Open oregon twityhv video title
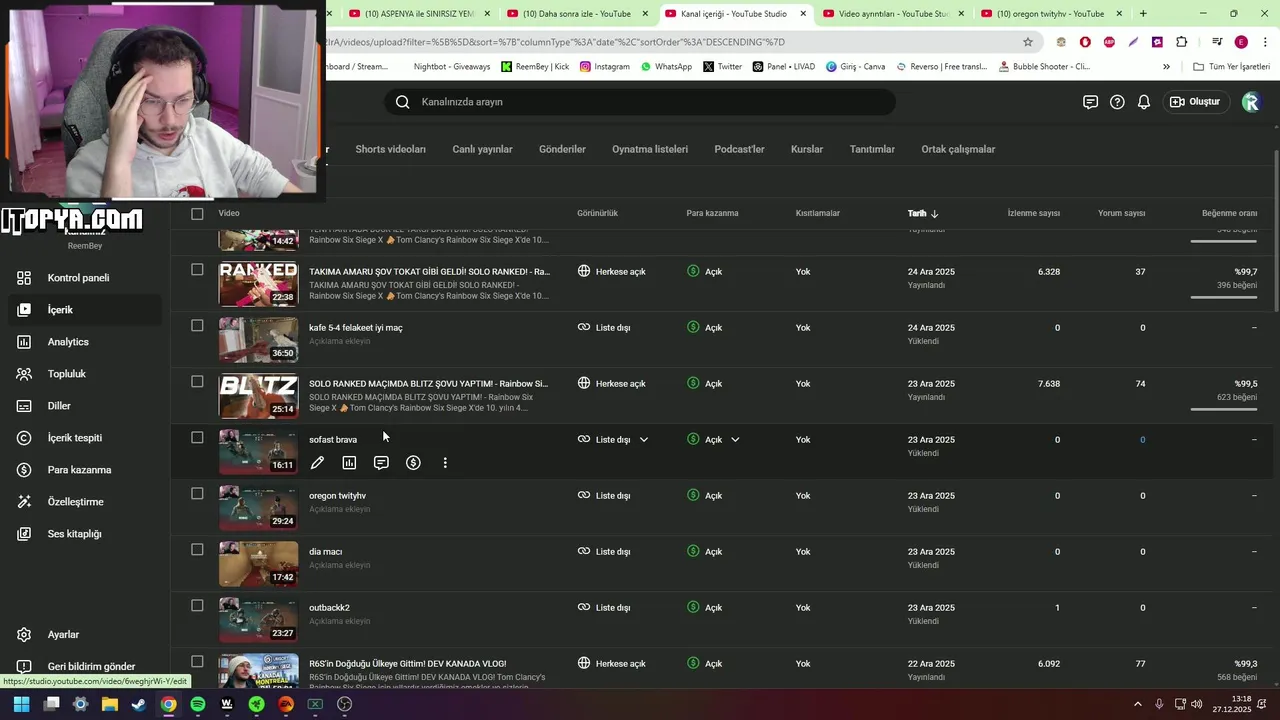Screen dimensions: 1280x720 pyautogui.click(x=337, y=496)
